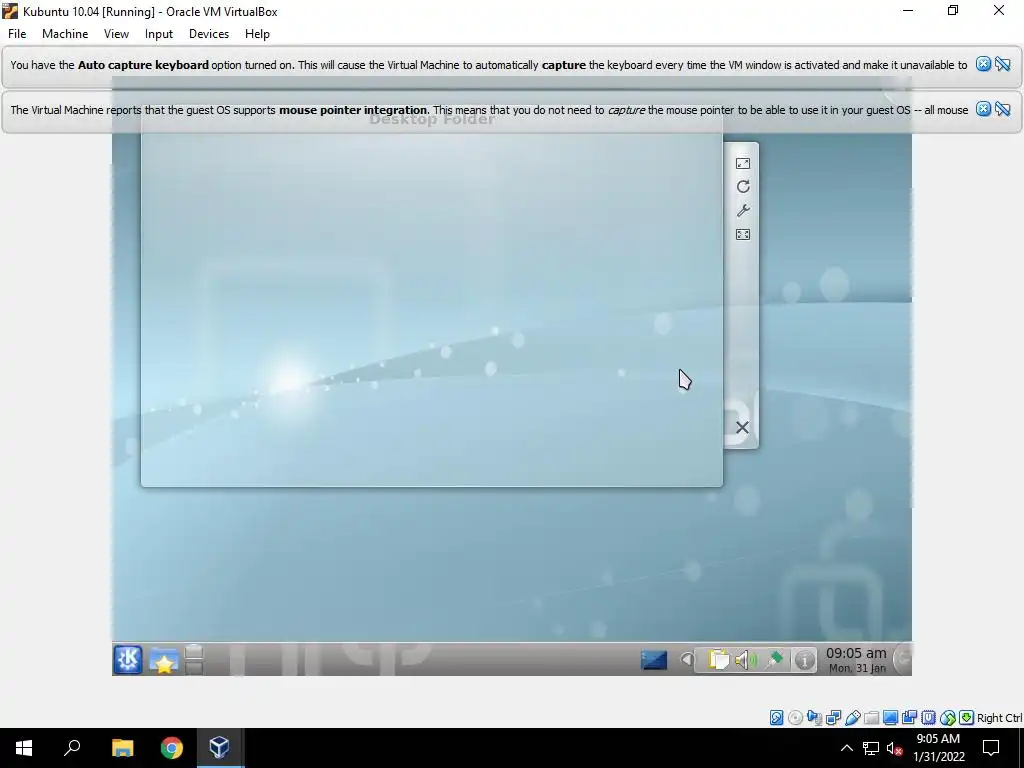Open KMix volume icon in KDE tray
The width and height of the screenshot is (1024, 768).
[745, 660]
